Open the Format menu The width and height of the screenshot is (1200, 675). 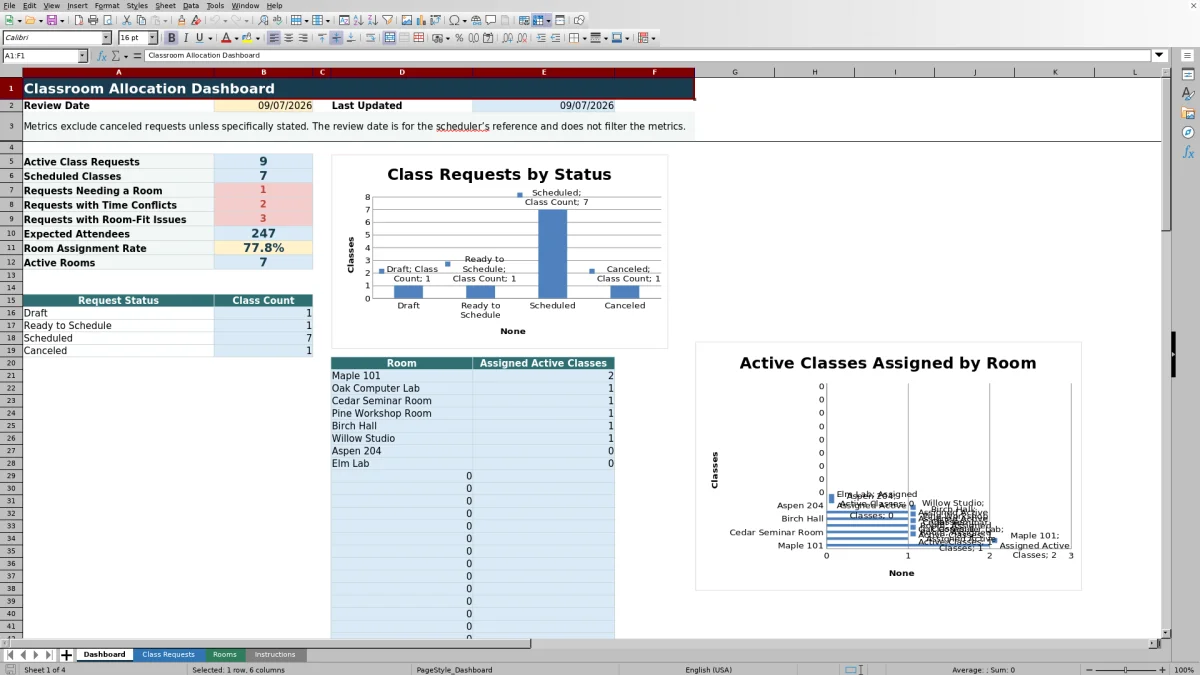pyautogui.click(x=107, y=6)
